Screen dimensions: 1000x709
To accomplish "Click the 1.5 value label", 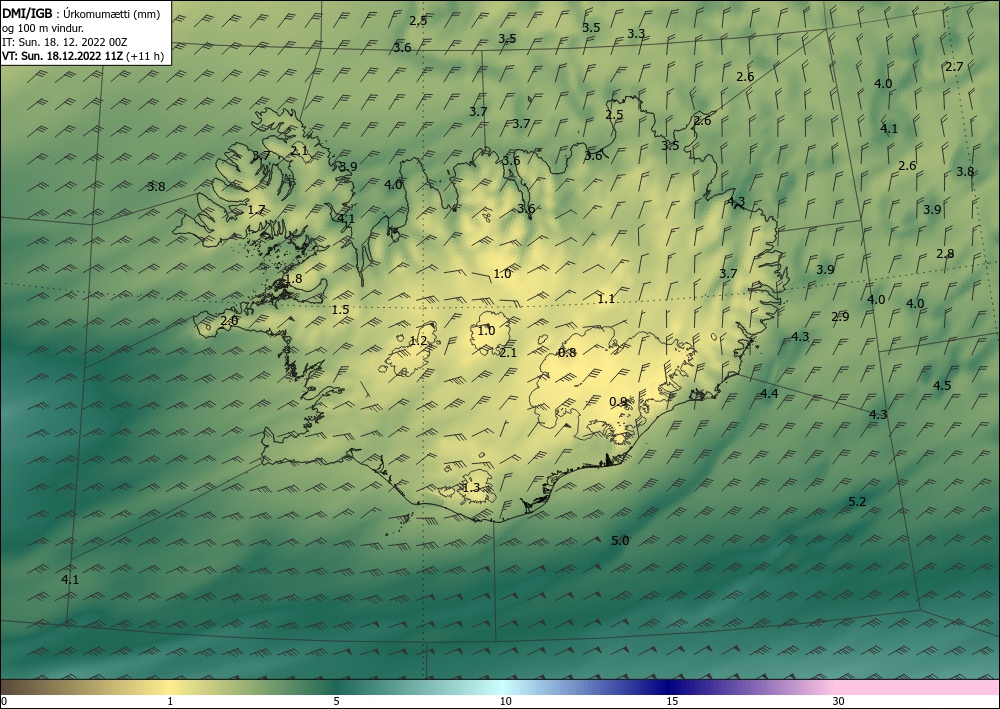I will pyautogui.click(x=341, y=309).
